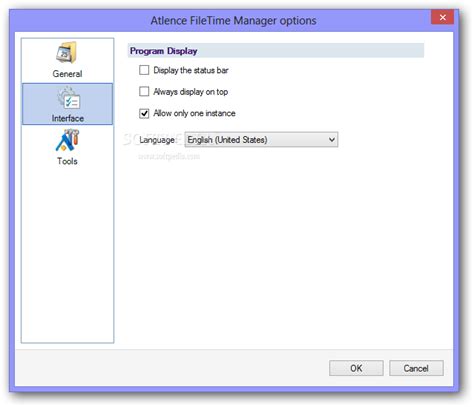The height and width of the screenshot is (407, 474).
Task: Open the General settings calendar-folder icon
Action: click(x=67, y=53)
